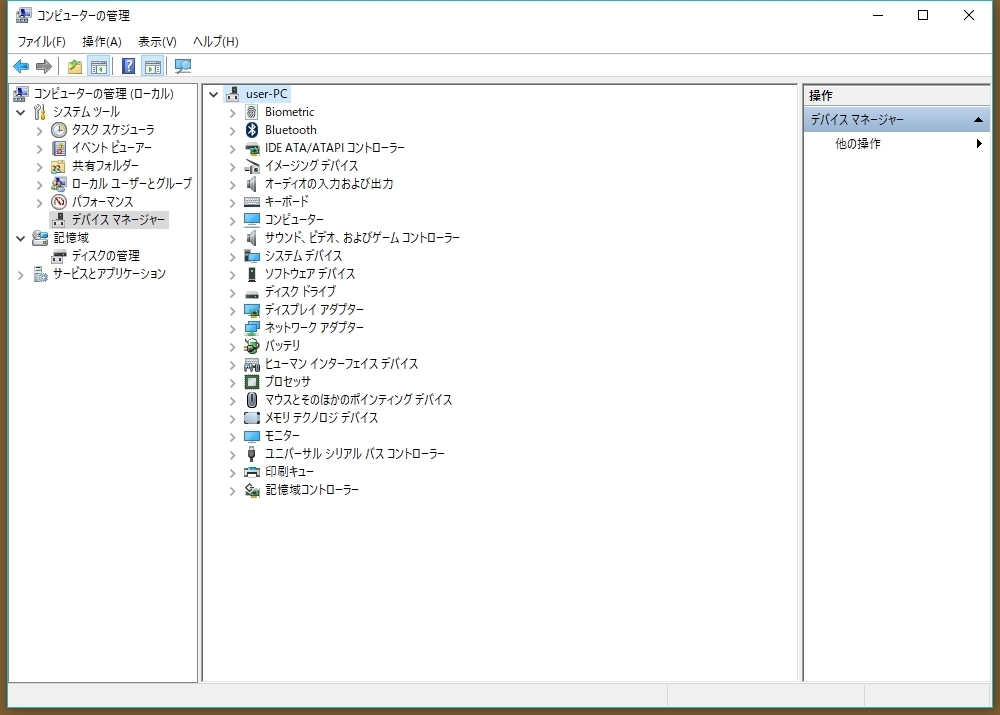
Task: Expand the サービスとアプリケーション node in left pane
Action: tap(22, 273)
